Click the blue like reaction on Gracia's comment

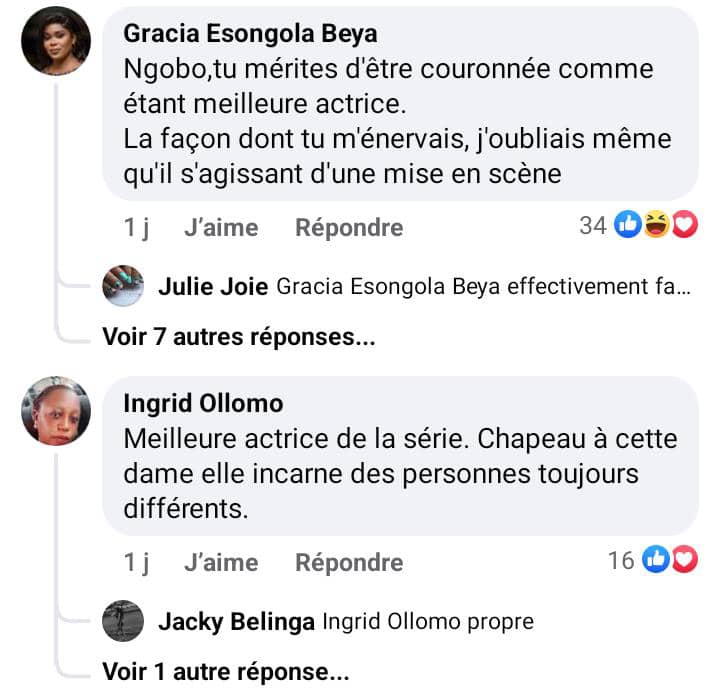[628, 226]
